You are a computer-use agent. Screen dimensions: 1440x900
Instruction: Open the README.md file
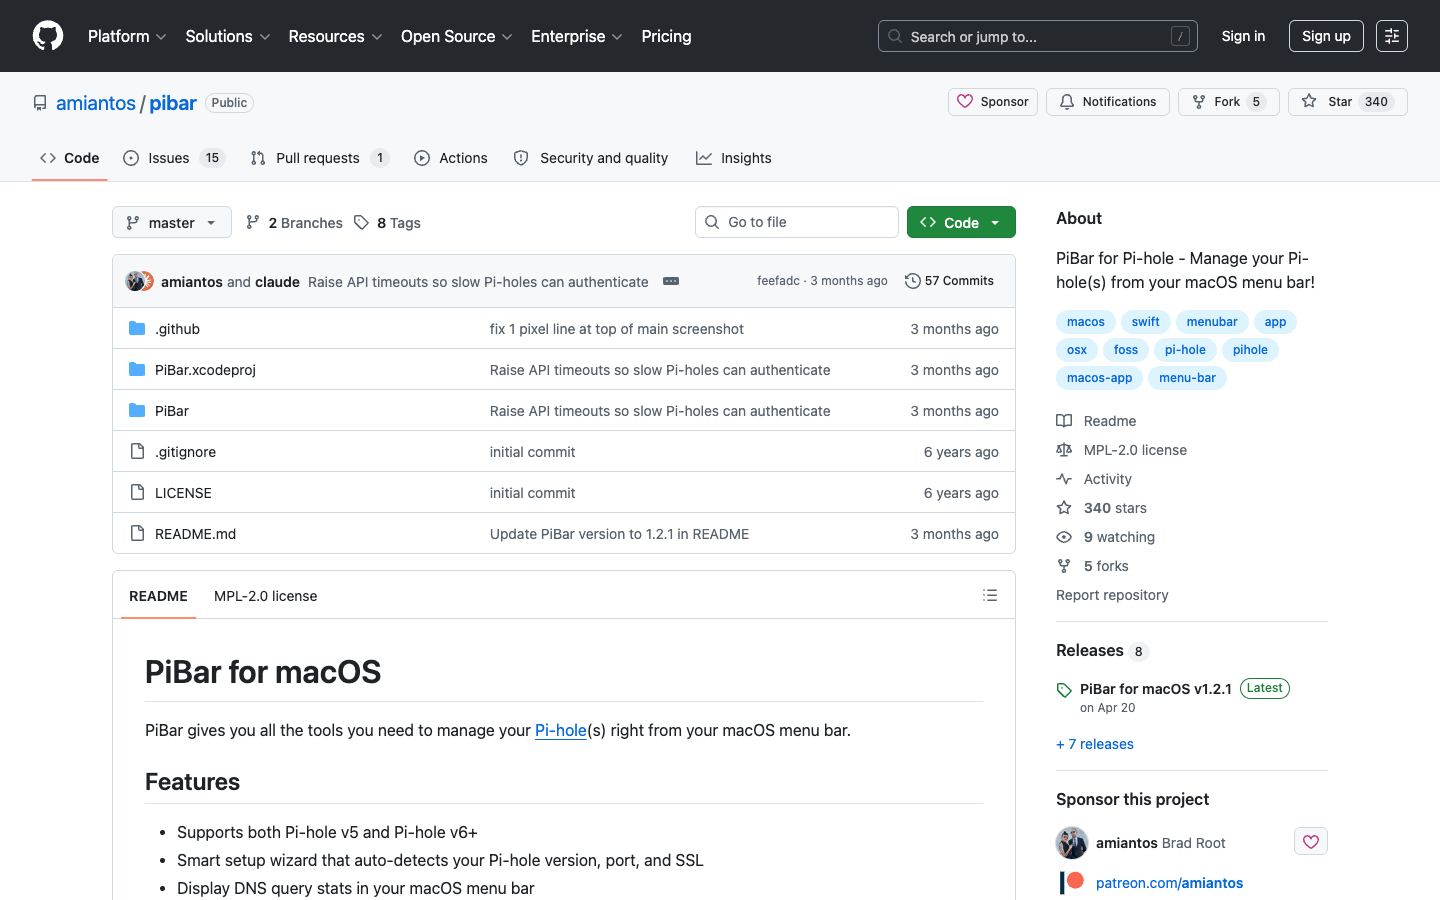pyautogui.click(x=195, y=534)
